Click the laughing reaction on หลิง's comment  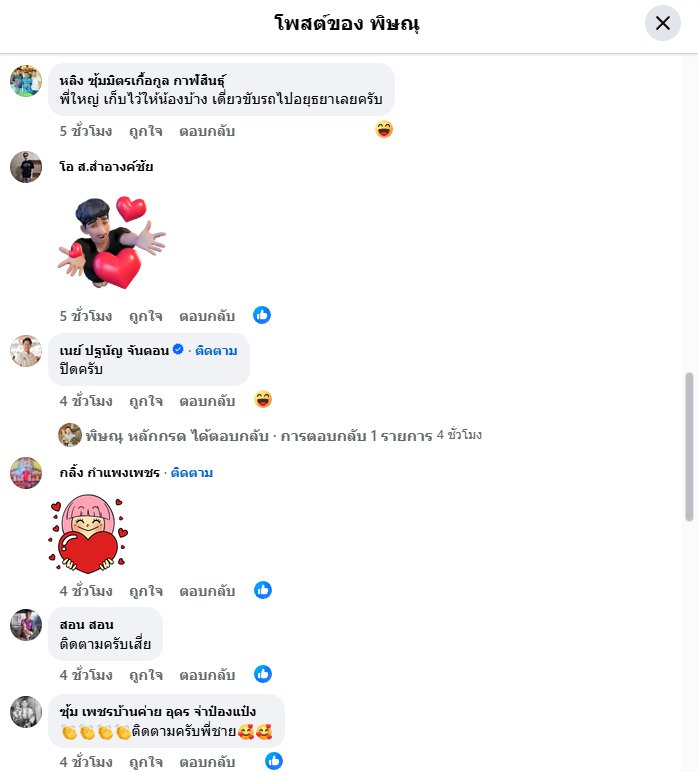[384, 129]
